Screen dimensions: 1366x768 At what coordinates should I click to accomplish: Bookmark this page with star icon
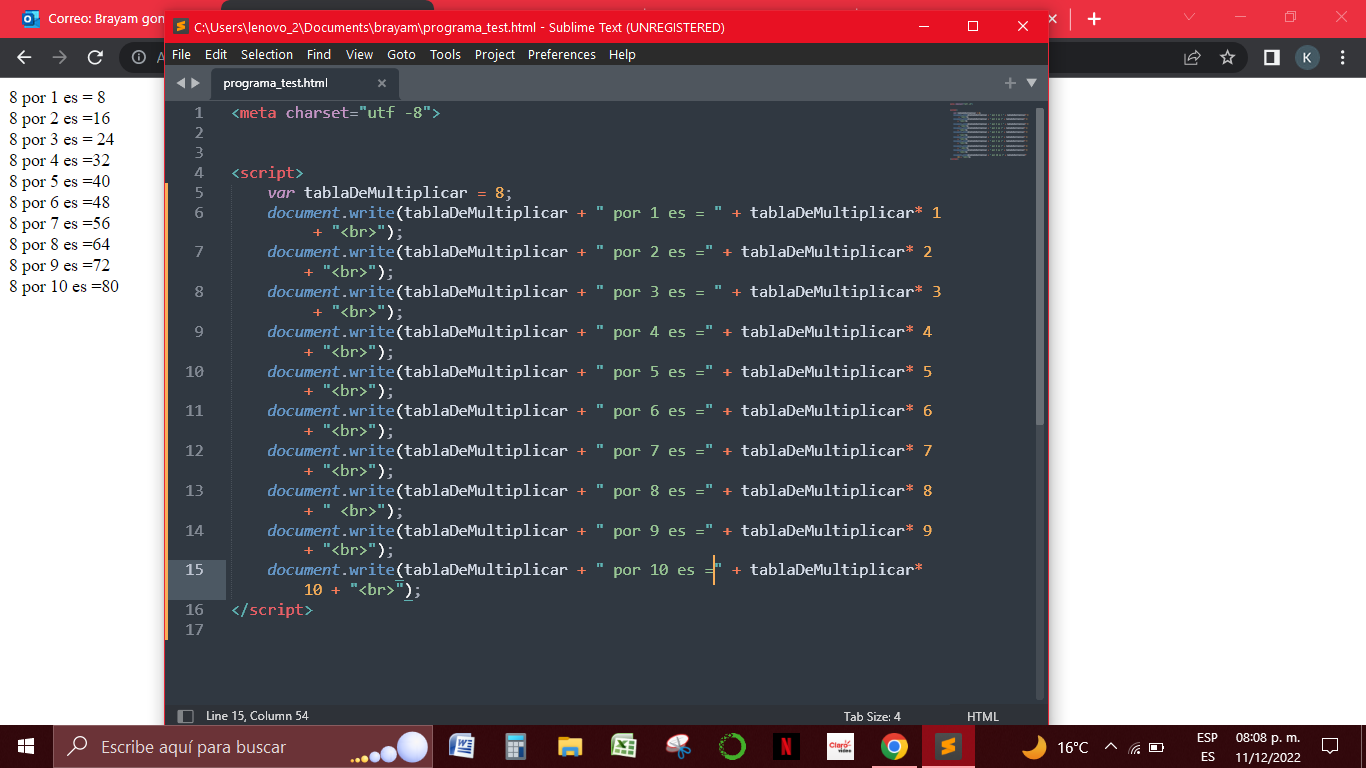tap(1228, 58)
